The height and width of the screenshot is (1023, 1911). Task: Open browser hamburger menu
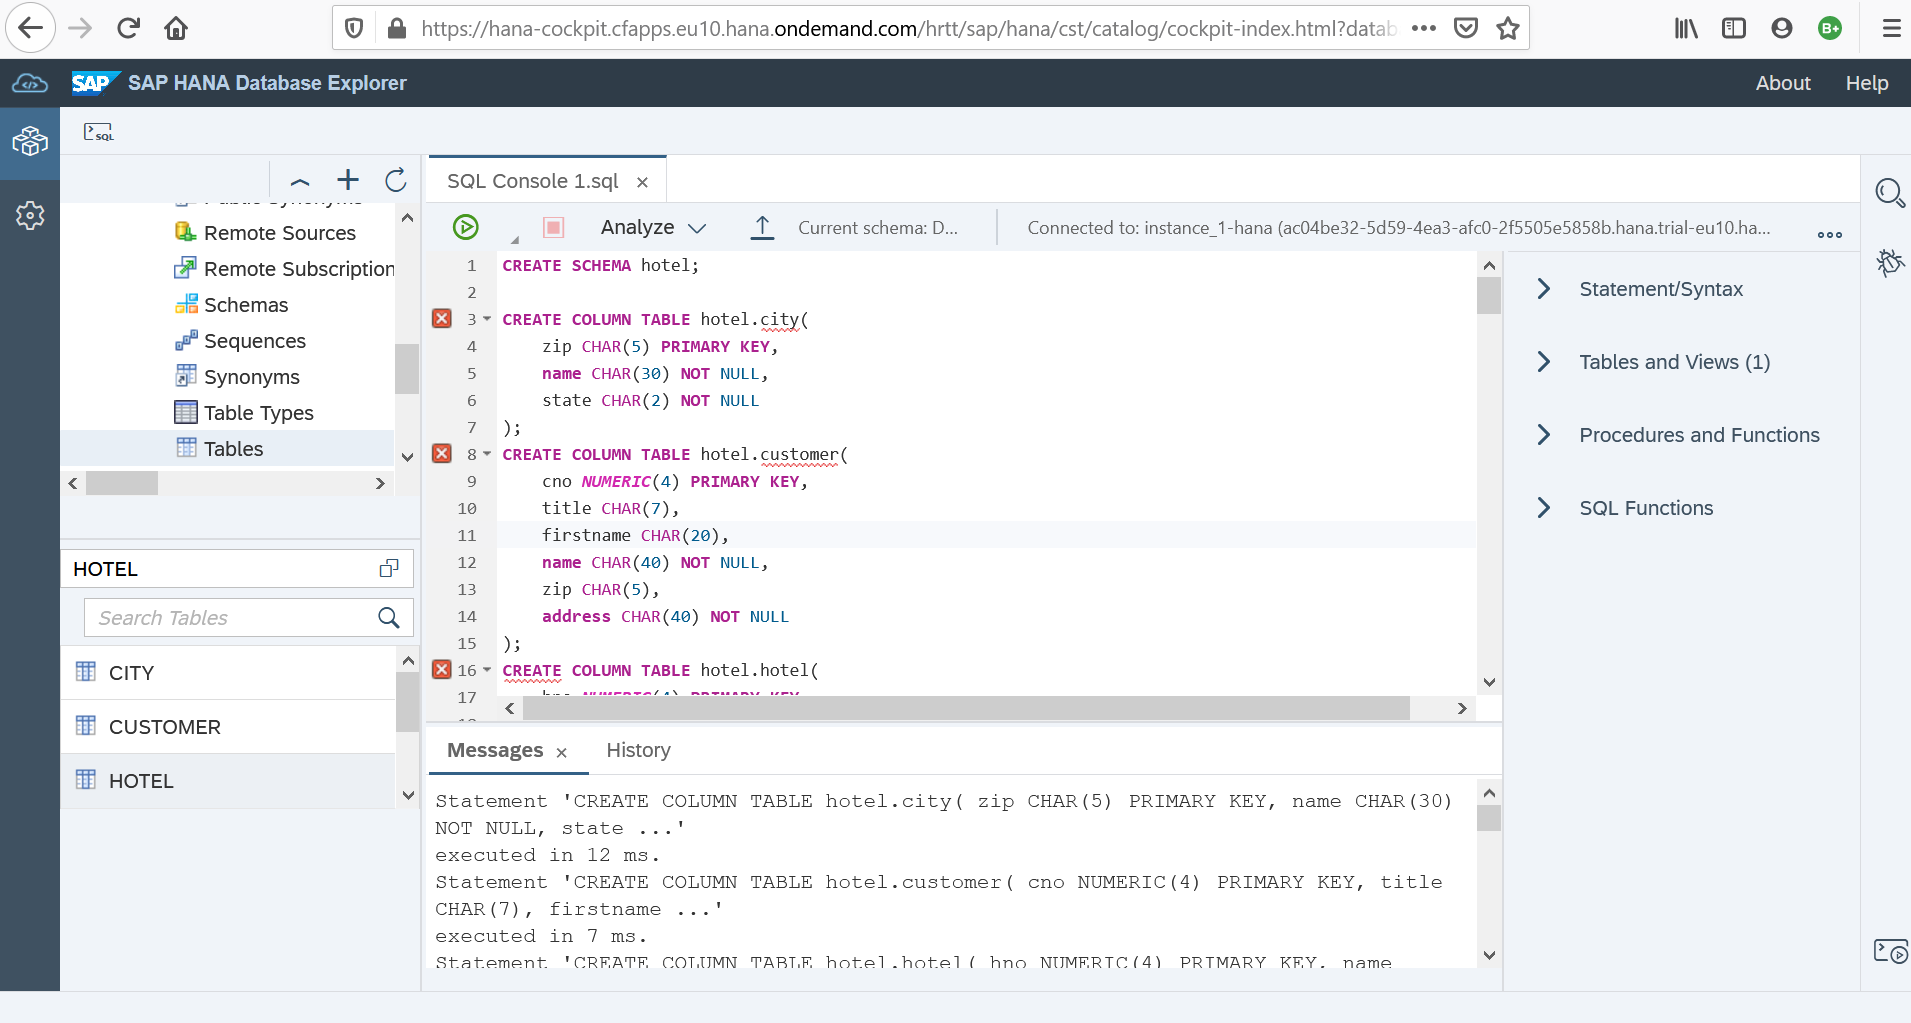coord(1891,28)
